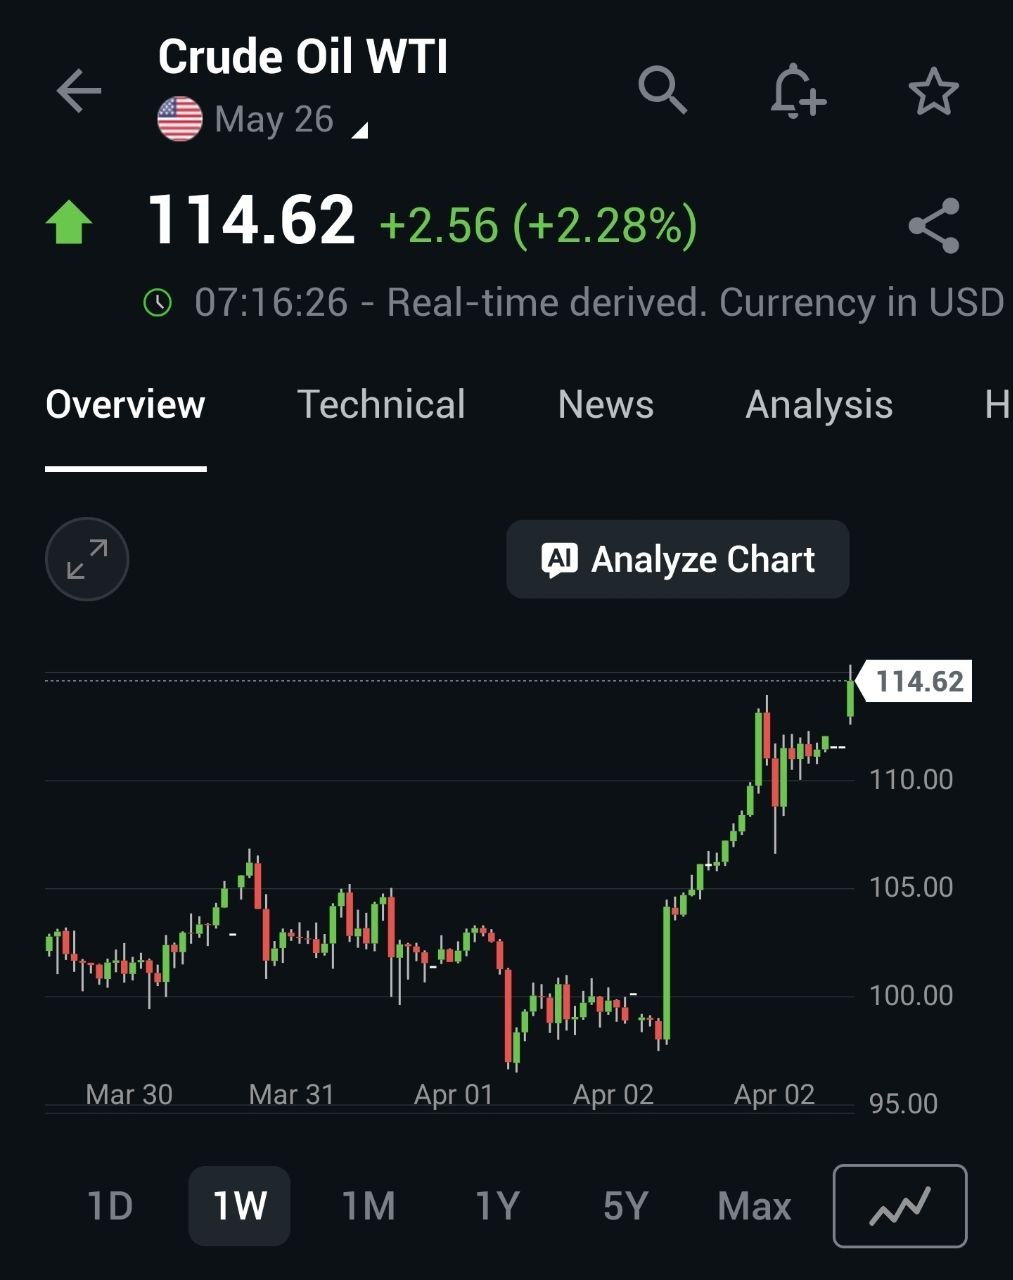Select the 1M time range
This screenshot has height=1280, width=1013.
(x=368, y=1206)
